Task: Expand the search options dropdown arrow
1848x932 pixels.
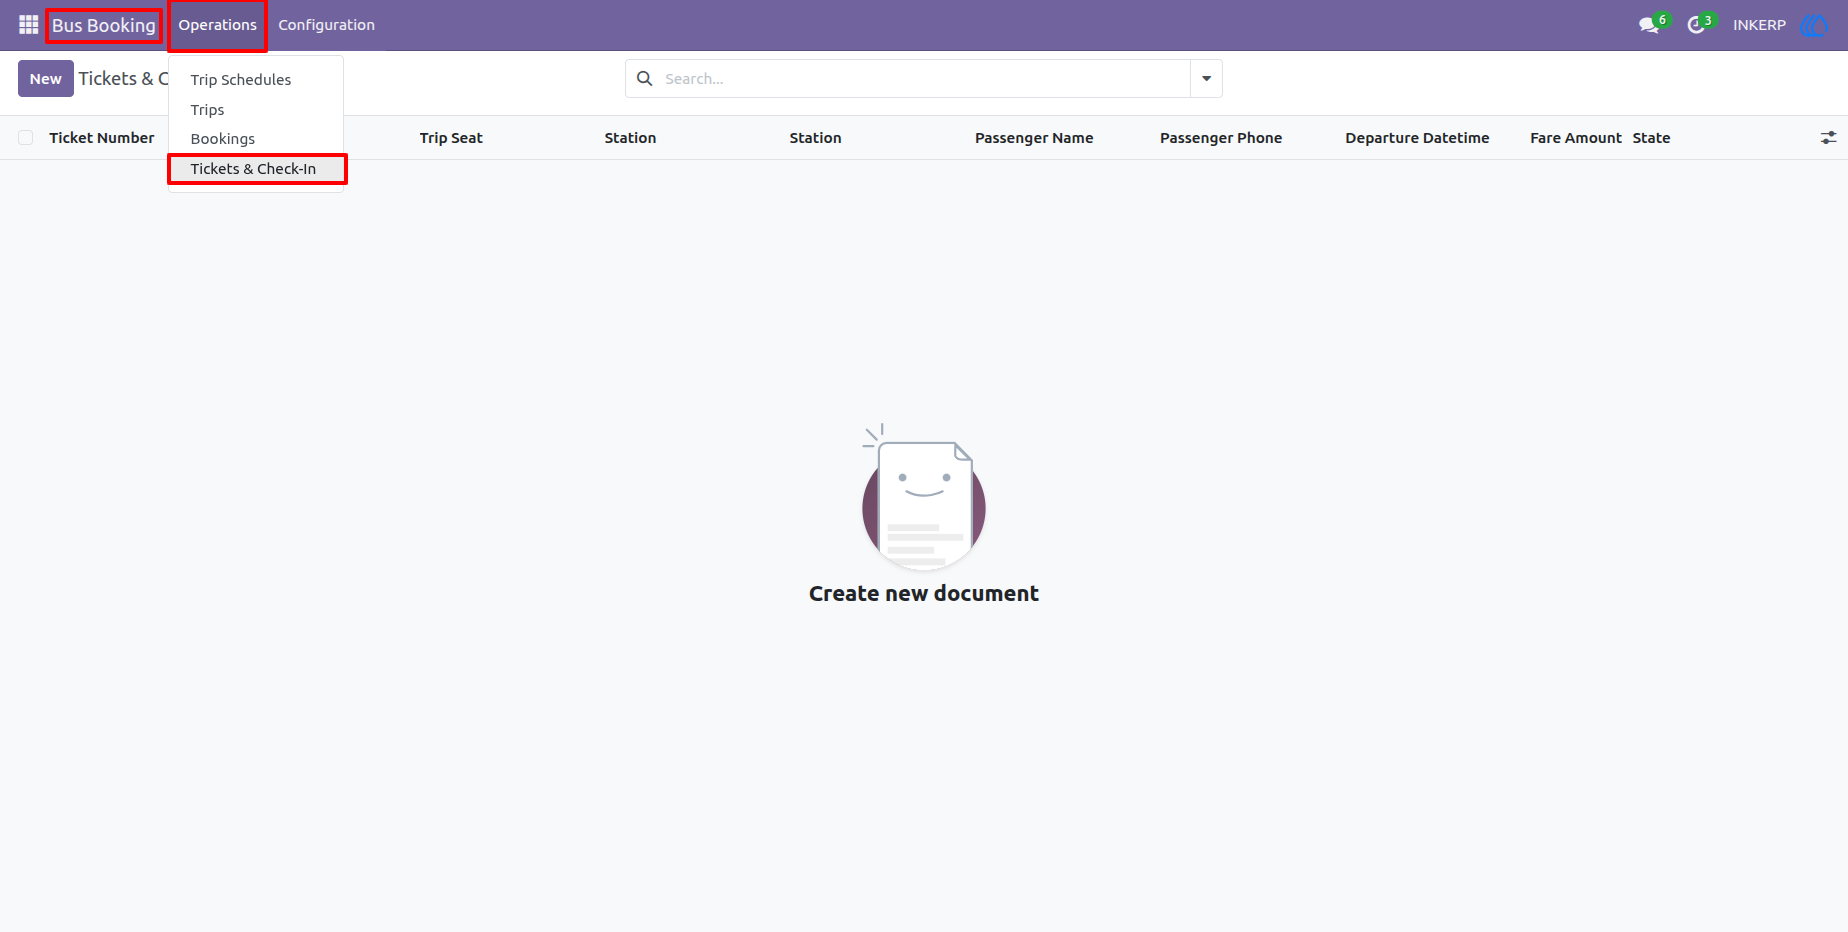Action: (x=1206, y=78)
